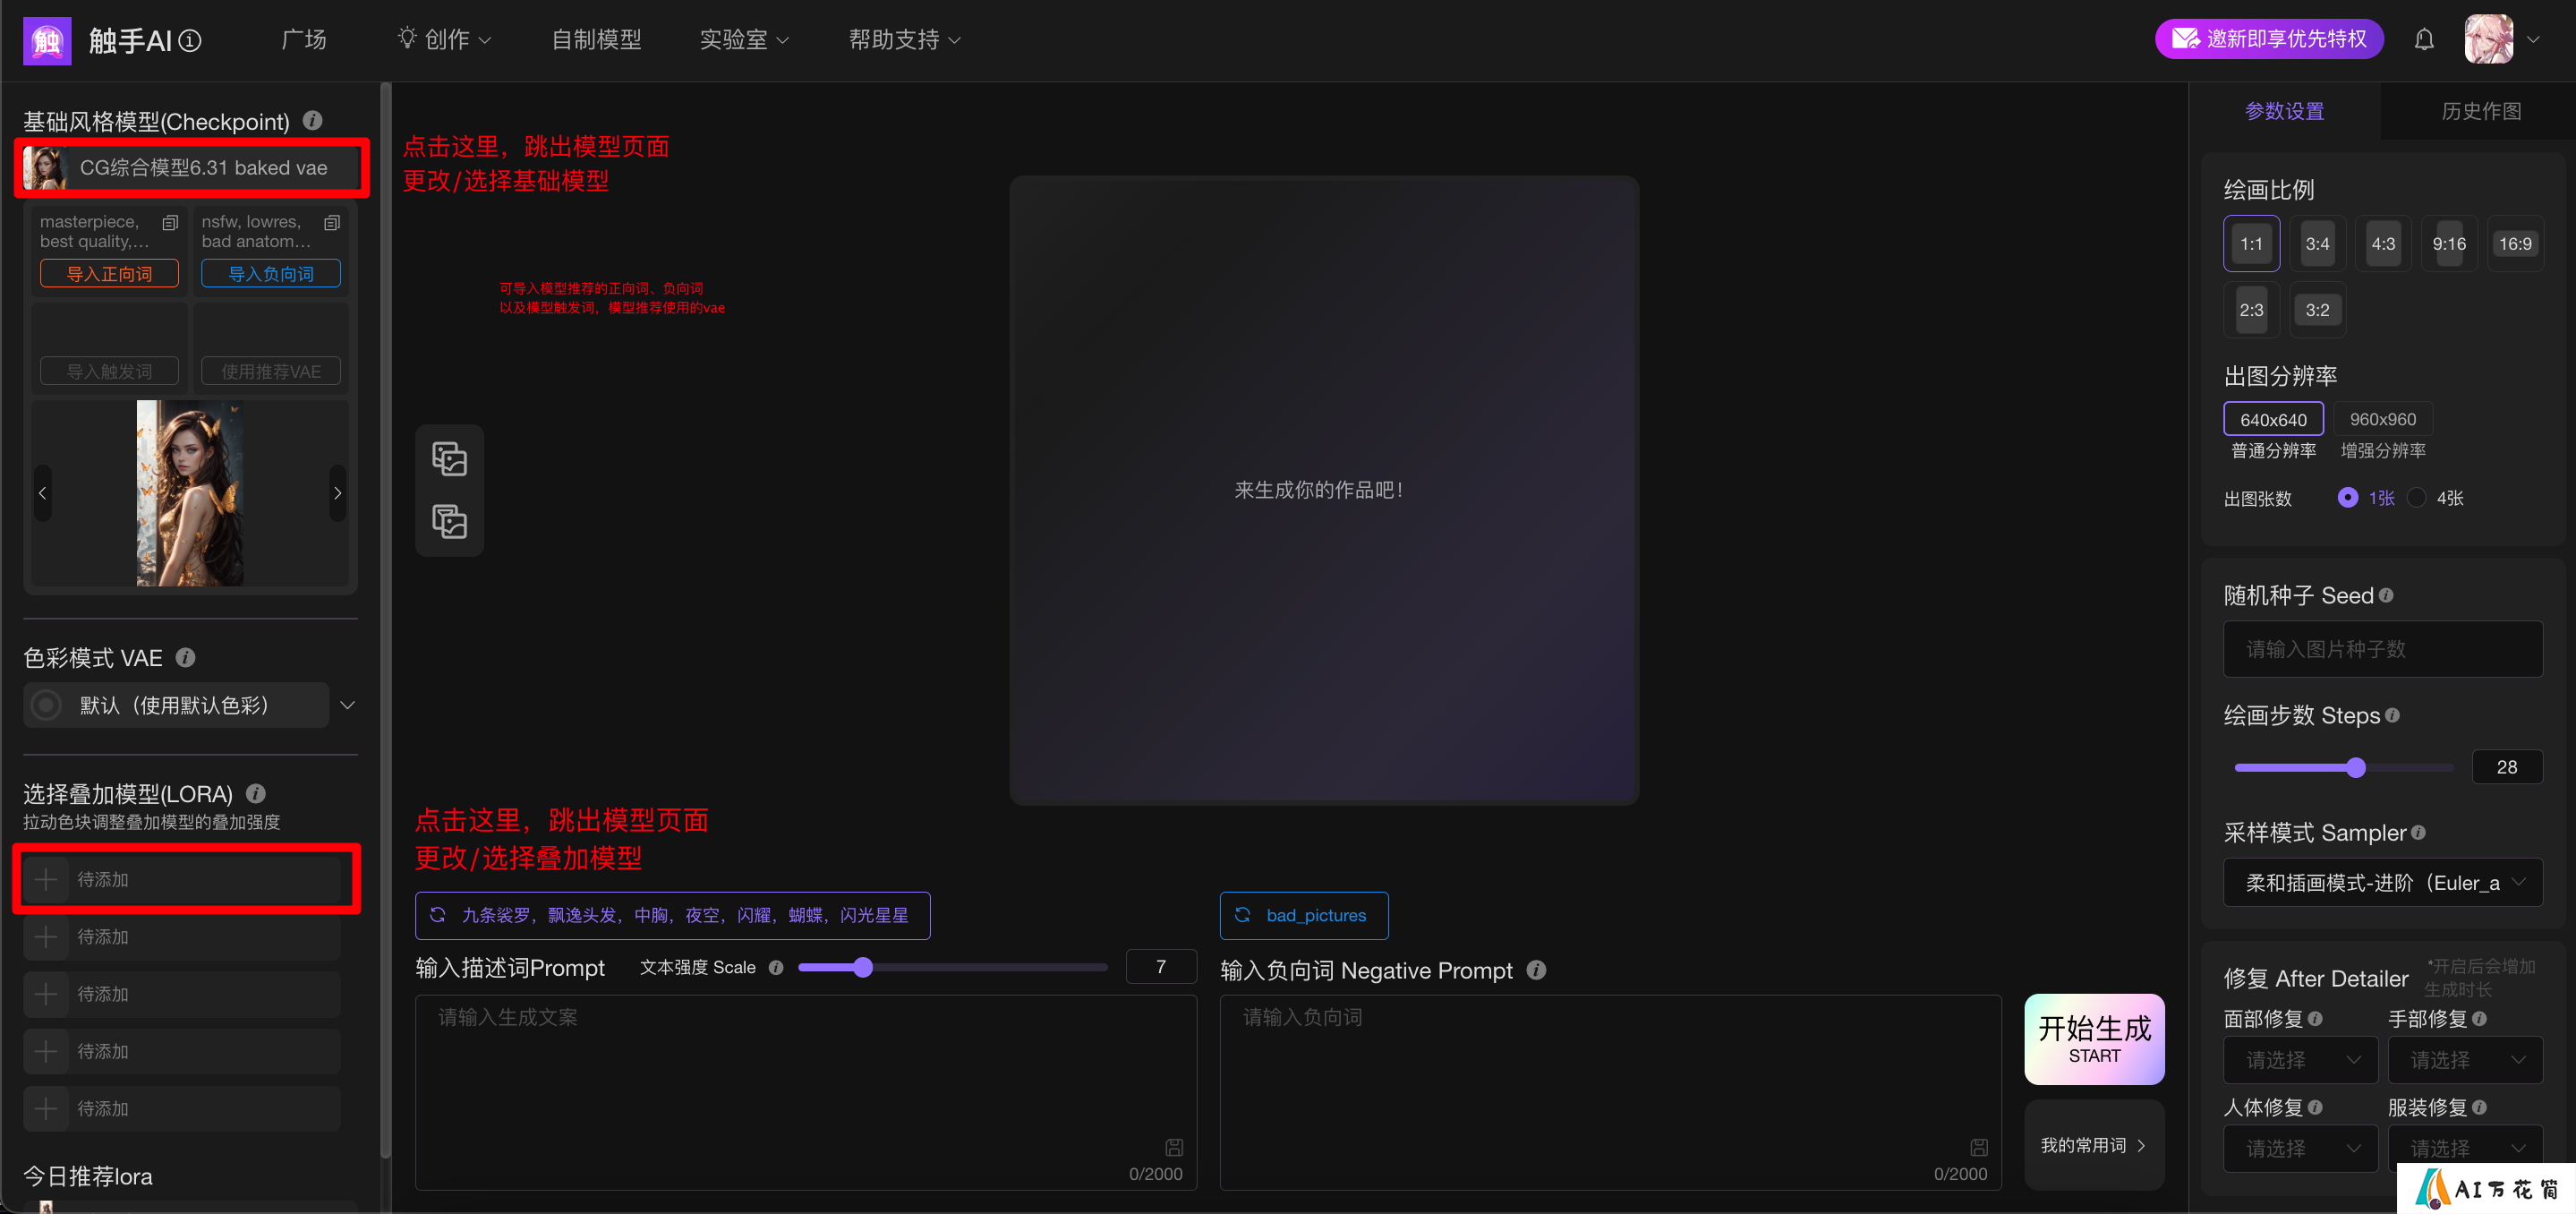Screen dimensions: 2576x1214
Task: Select the 4:3 aspect ratio
Action: click(x=2383, y=243)
